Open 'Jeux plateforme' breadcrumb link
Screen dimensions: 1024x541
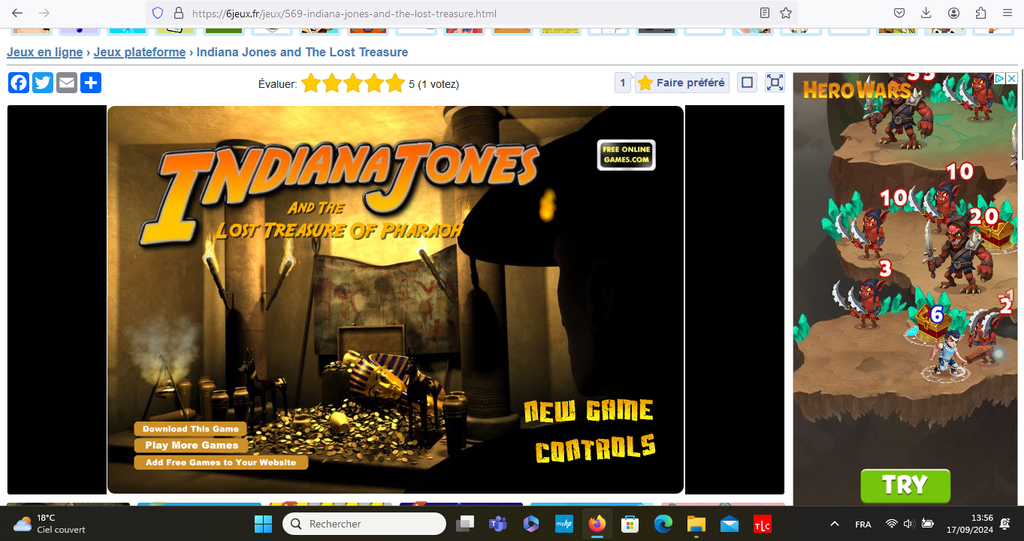click(140, 52)
